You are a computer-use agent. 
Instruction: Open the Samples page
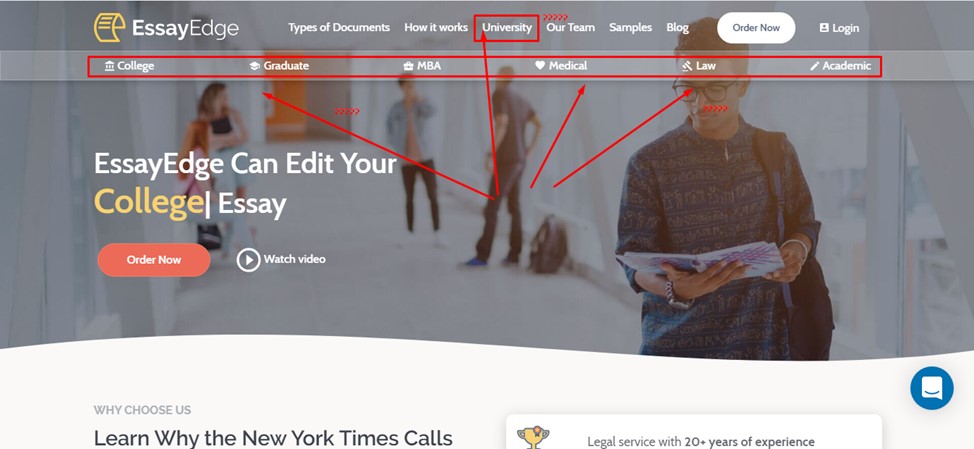click(630, 27)
